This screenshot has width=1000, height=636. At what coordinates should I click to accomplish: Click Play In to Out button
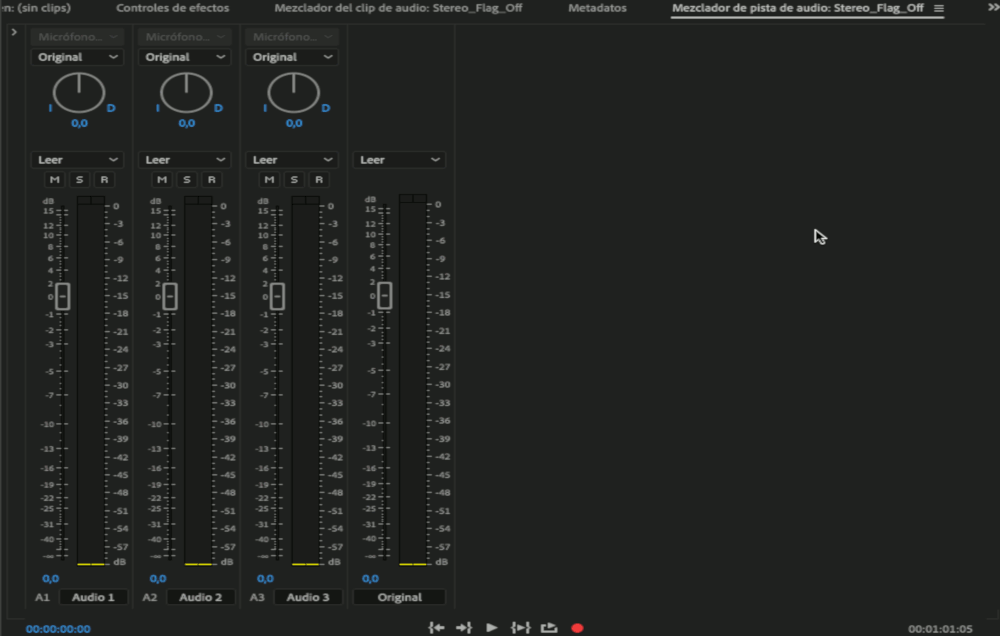520,628
